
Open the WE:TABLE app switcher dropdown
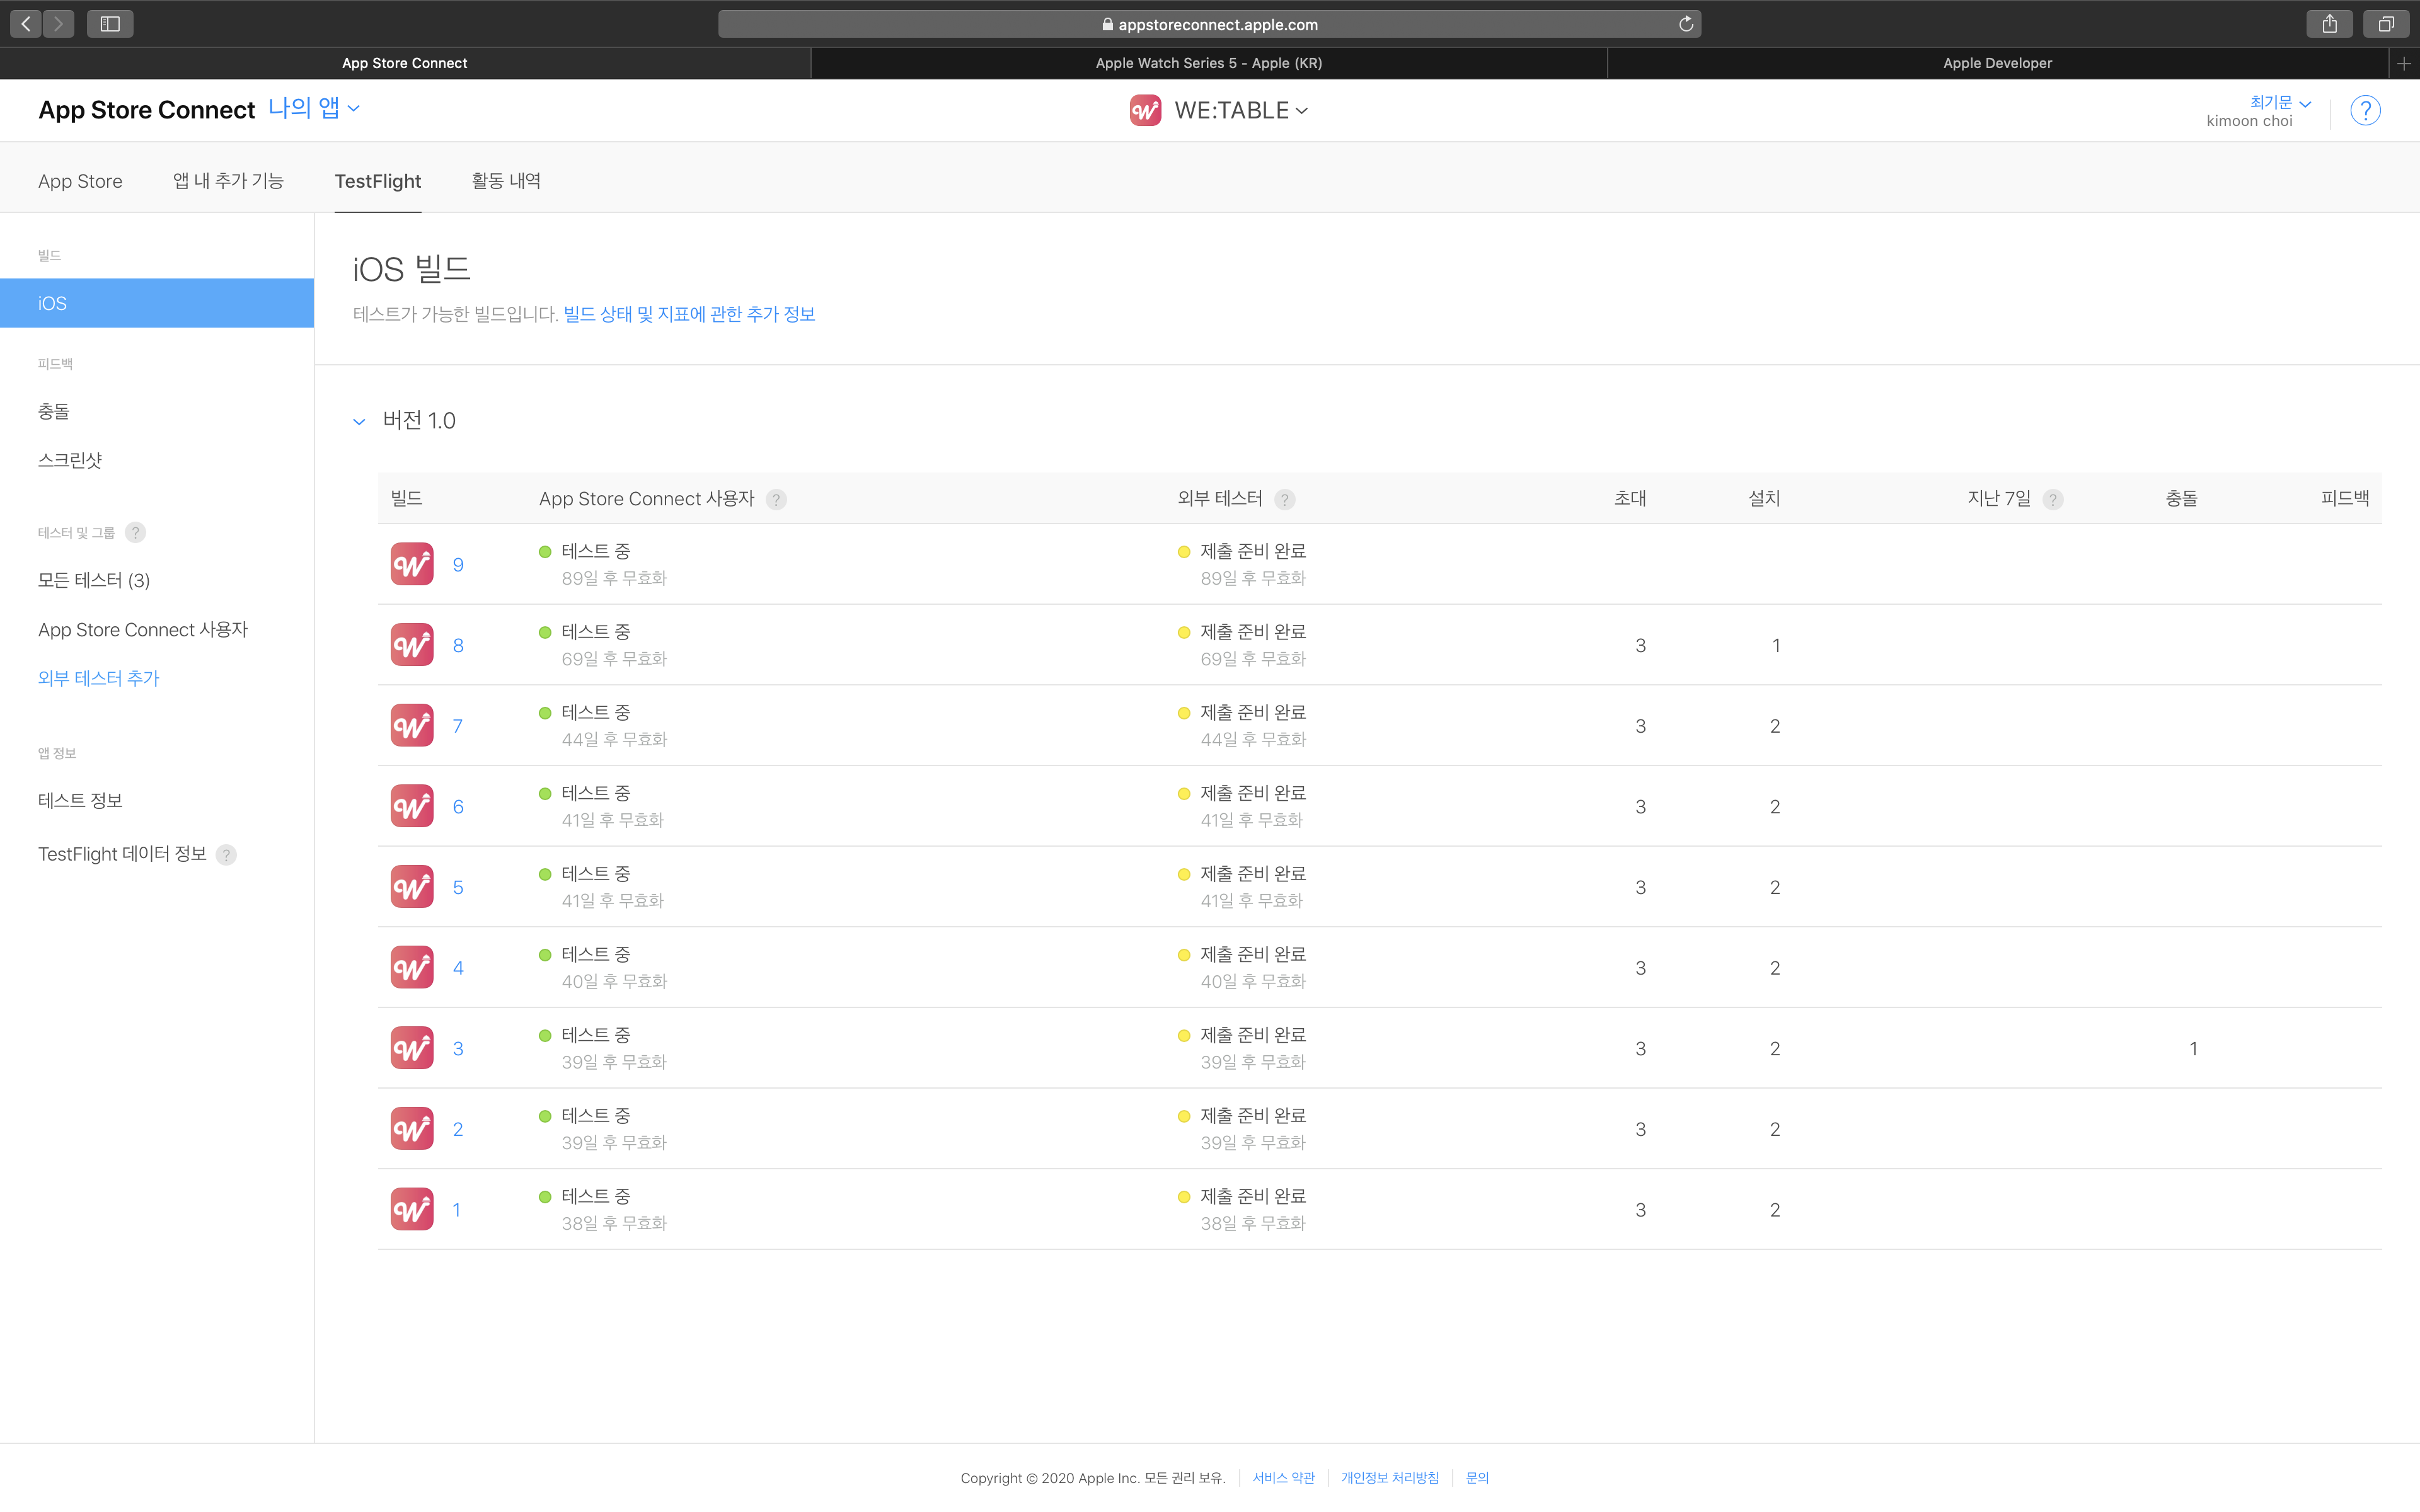(x=1240, y=110)
